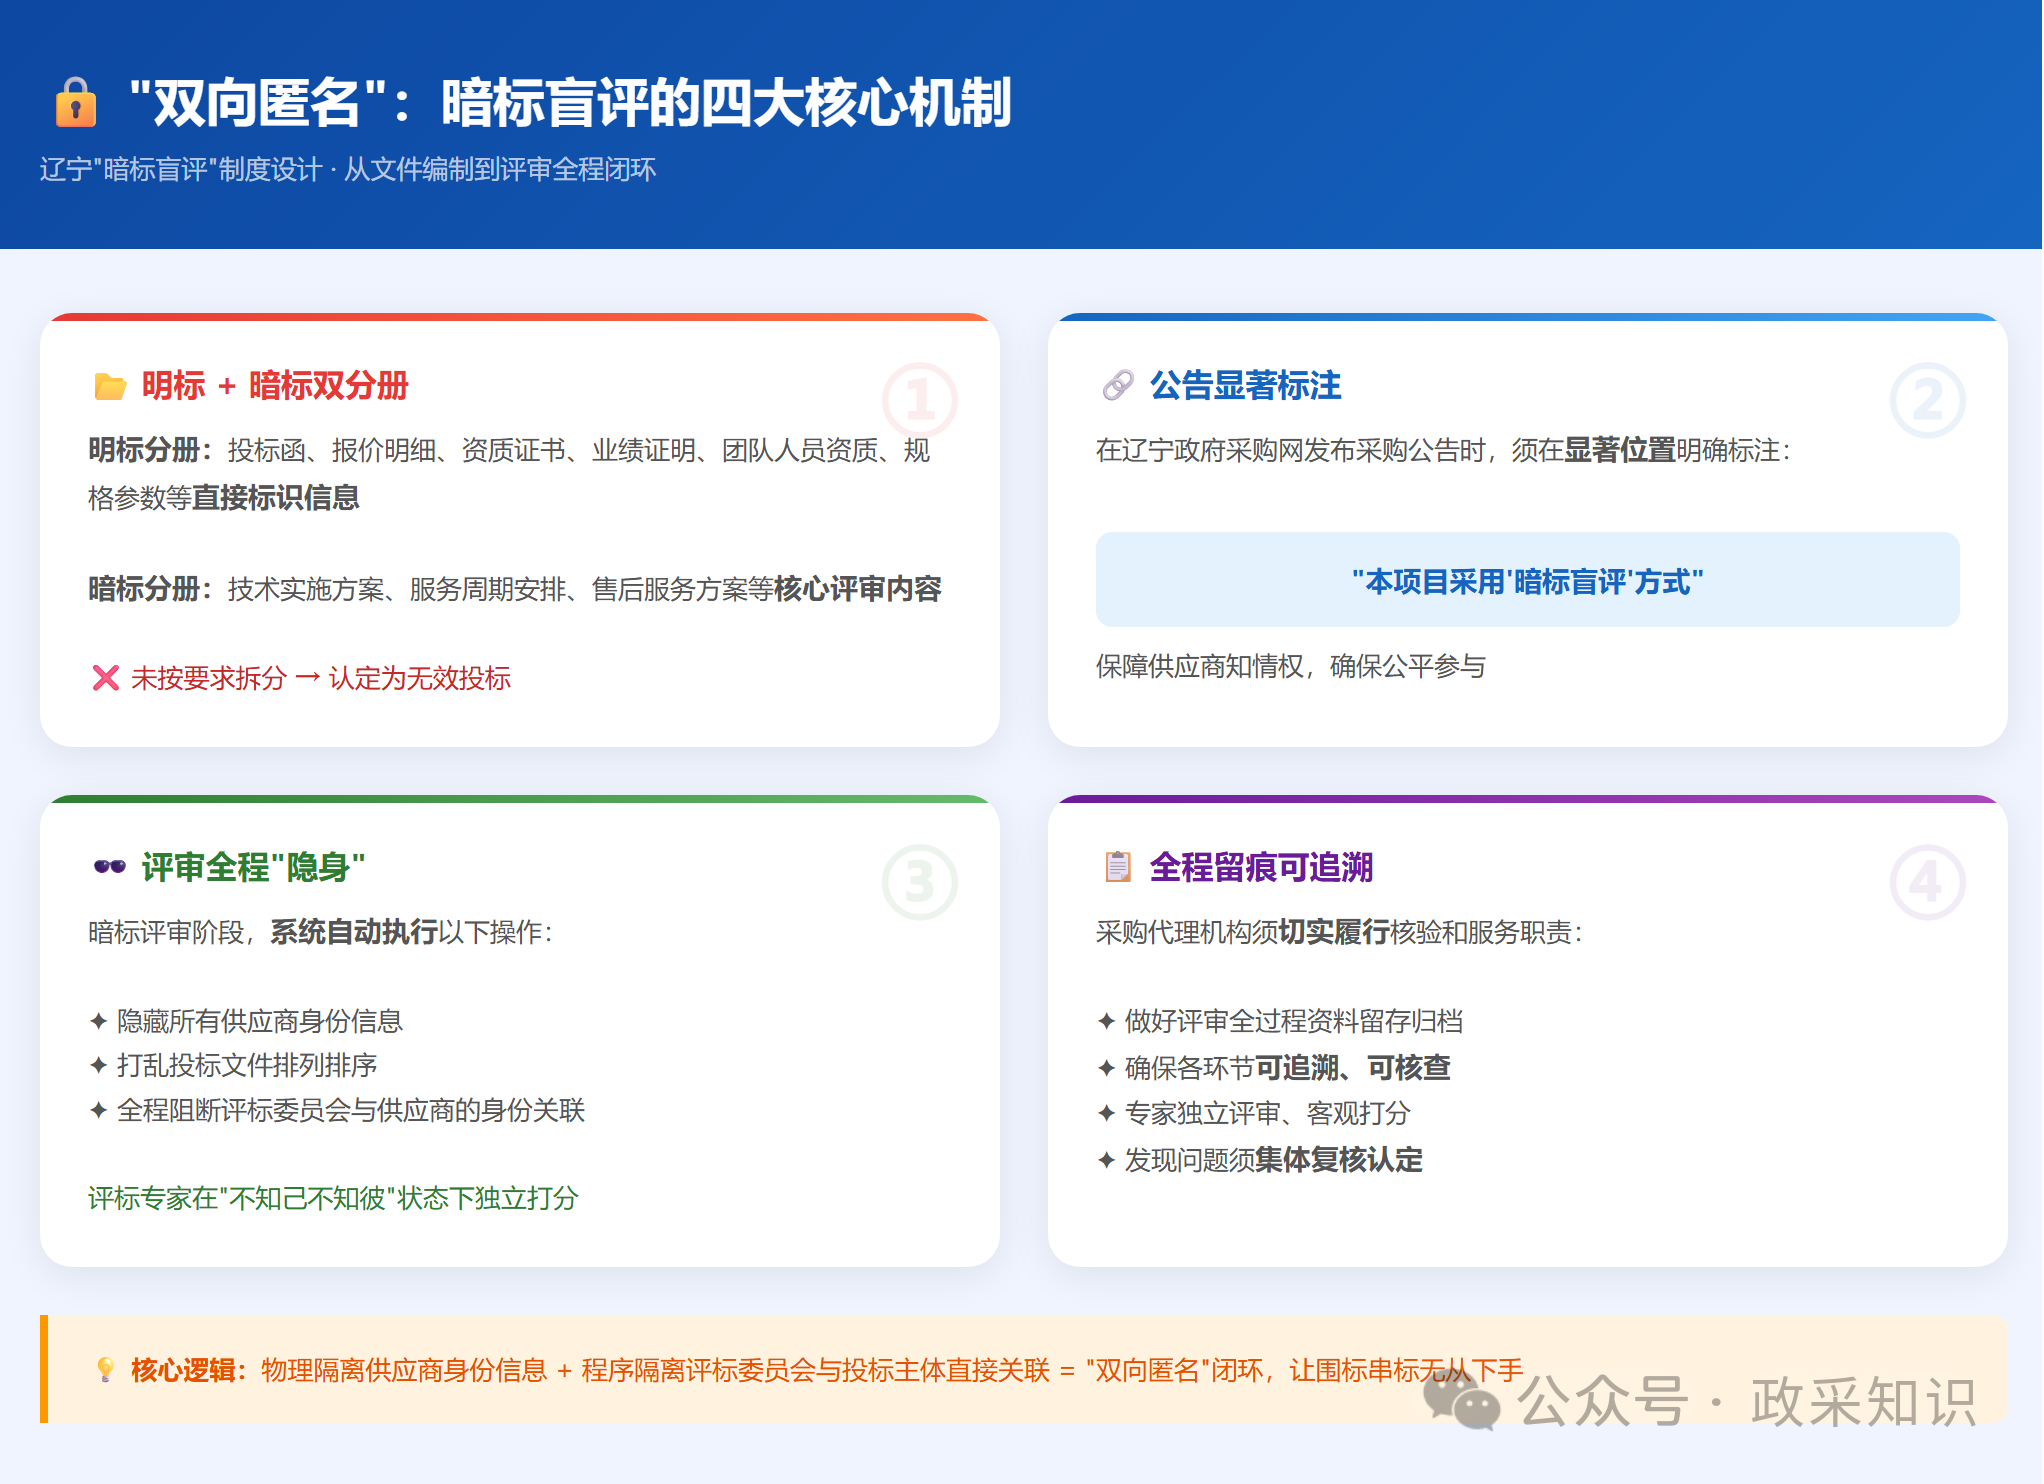Screen dimensions: 2044x1484
Task: Click the bold text 切实履行
Action: point(1334,932)
